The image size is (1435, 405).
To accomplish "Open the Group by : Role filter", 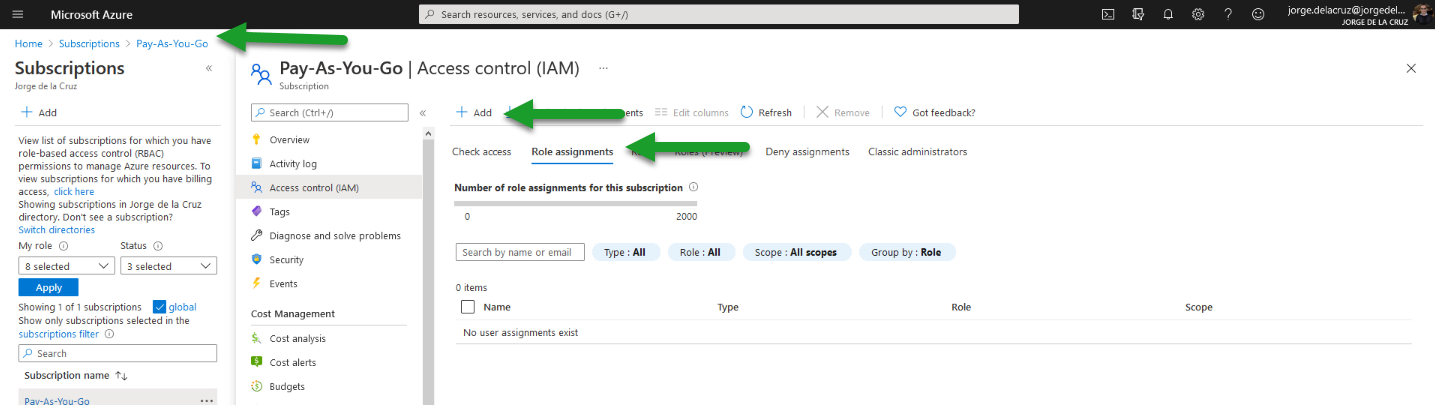I will point(907,252).
